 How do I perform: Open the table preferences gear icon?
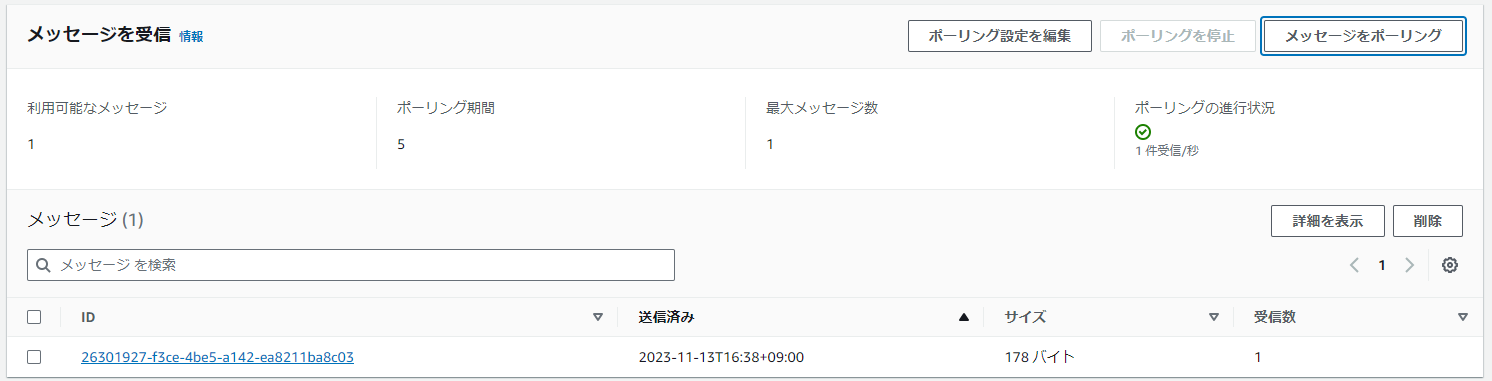(x=1450, y=265)
